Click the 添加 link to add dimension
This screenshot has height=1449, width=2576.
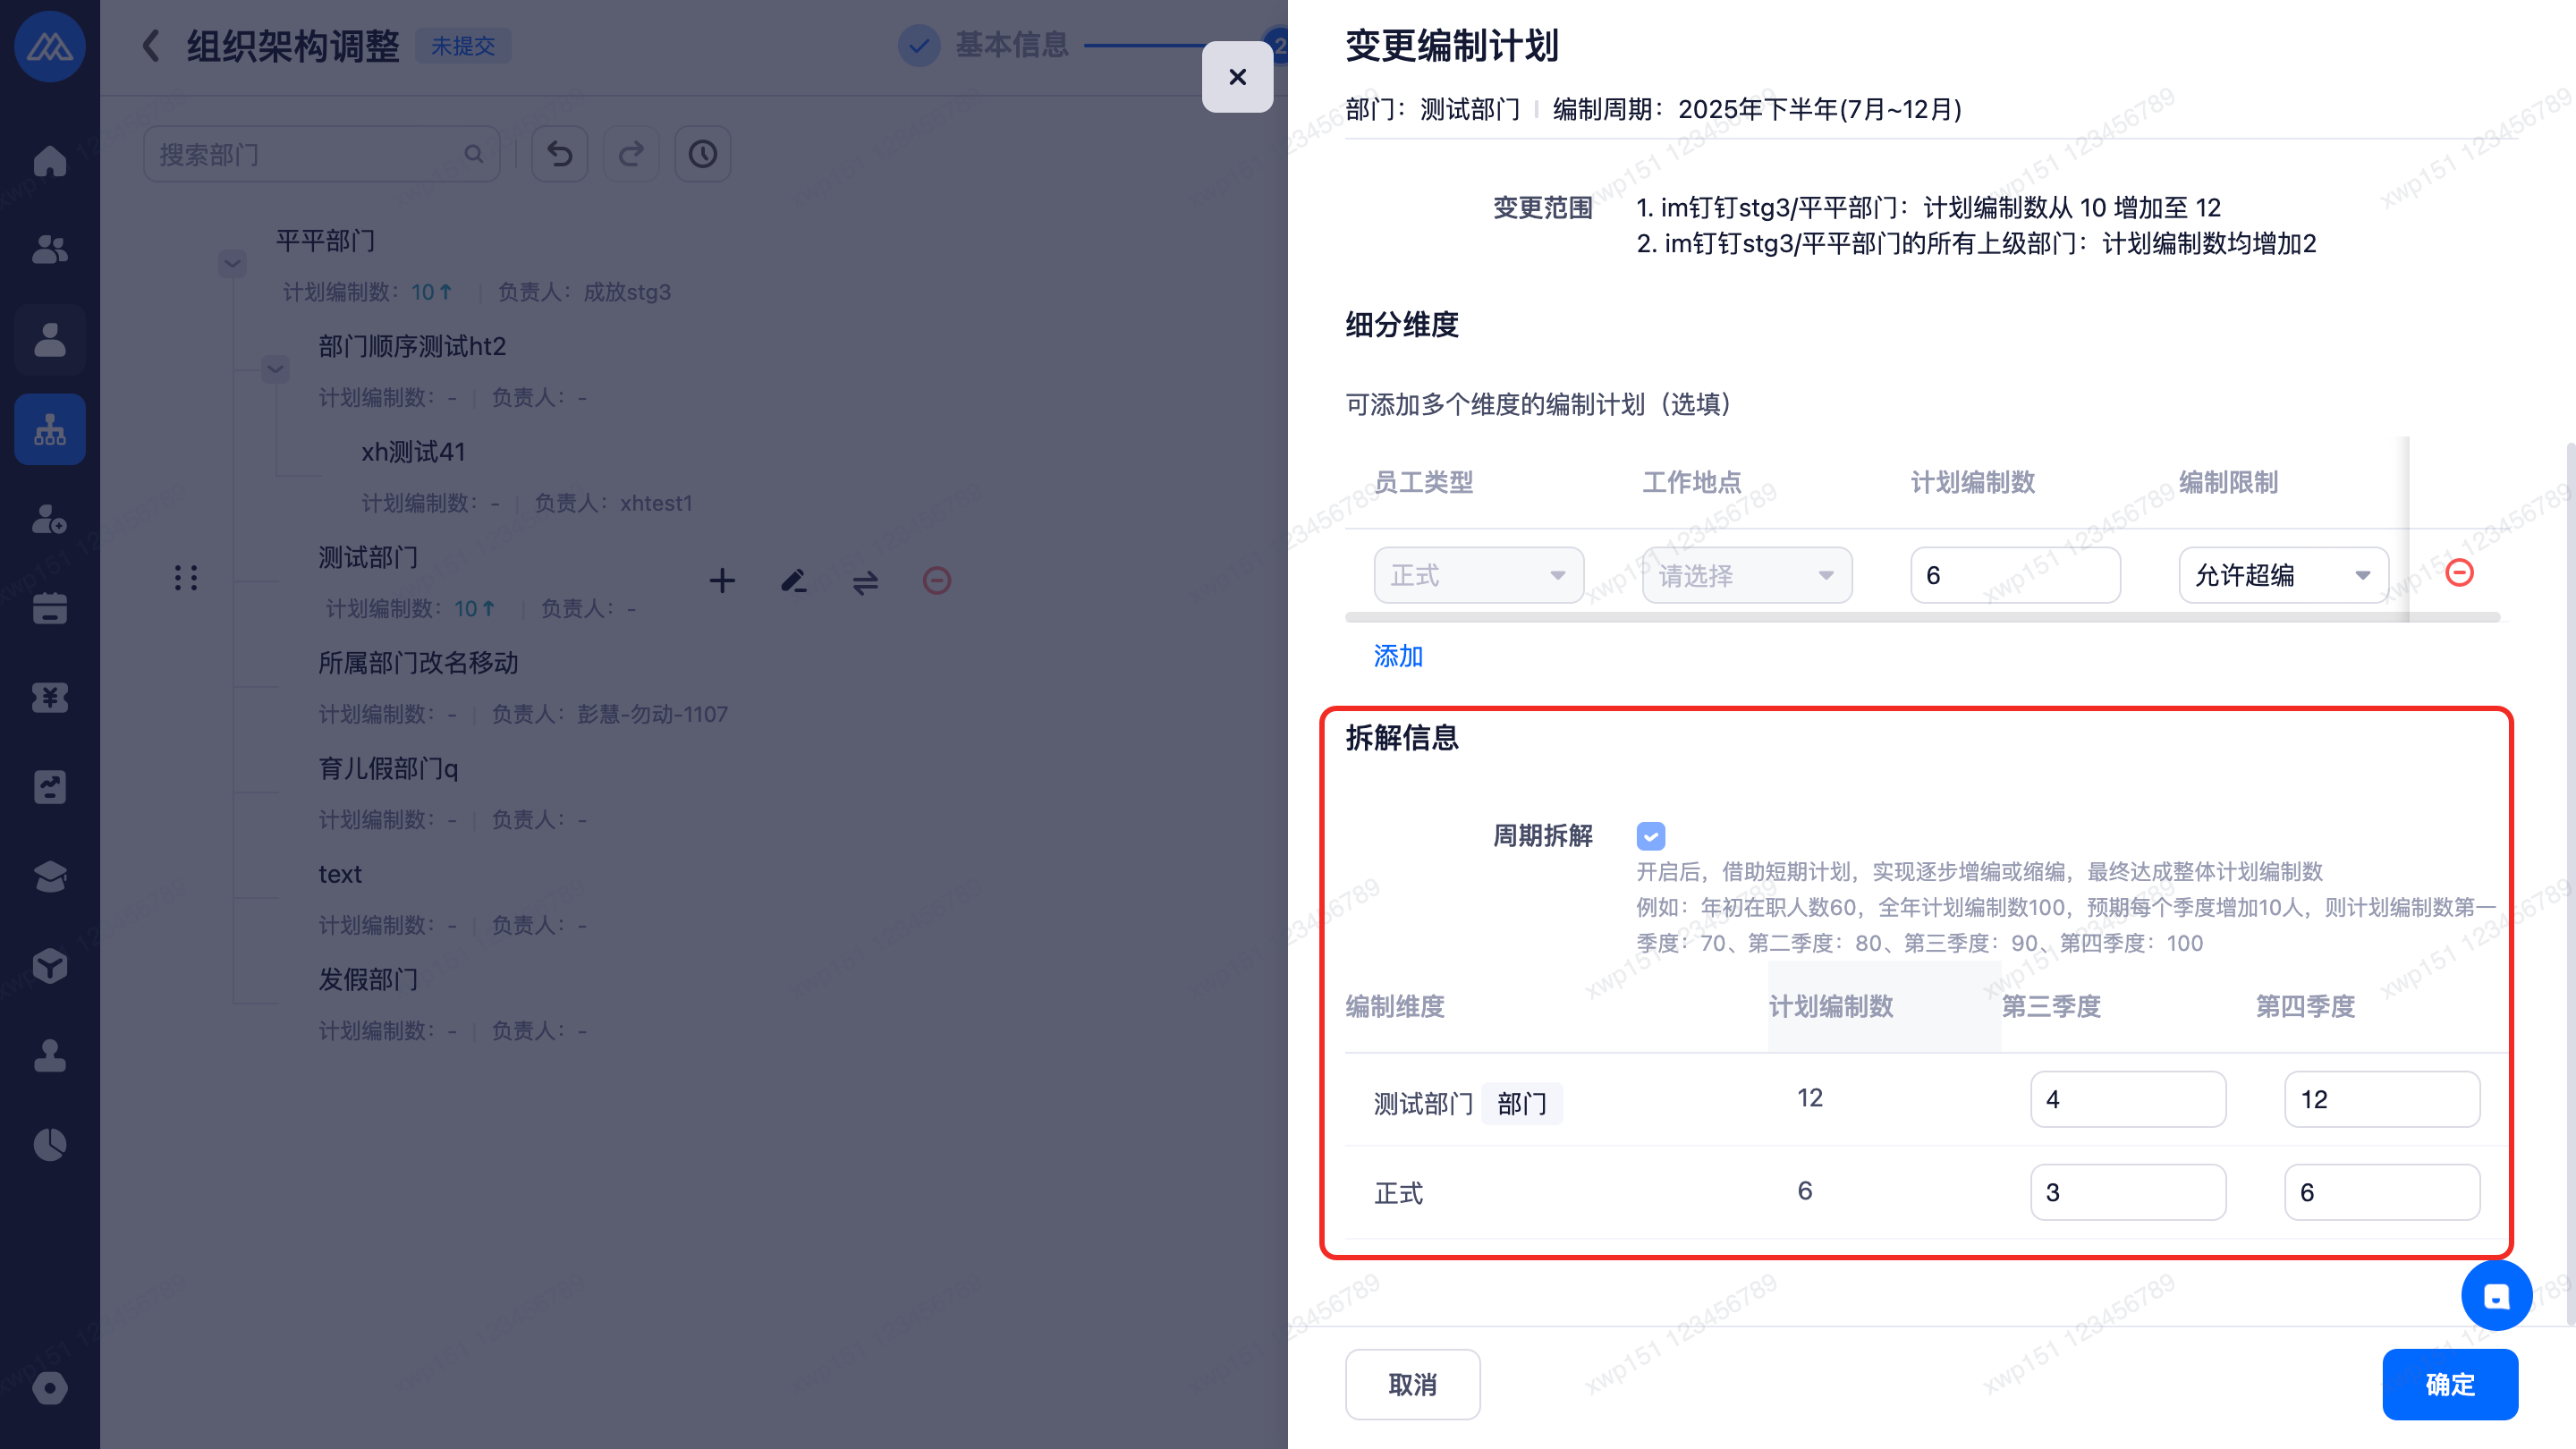(1397, 656)
